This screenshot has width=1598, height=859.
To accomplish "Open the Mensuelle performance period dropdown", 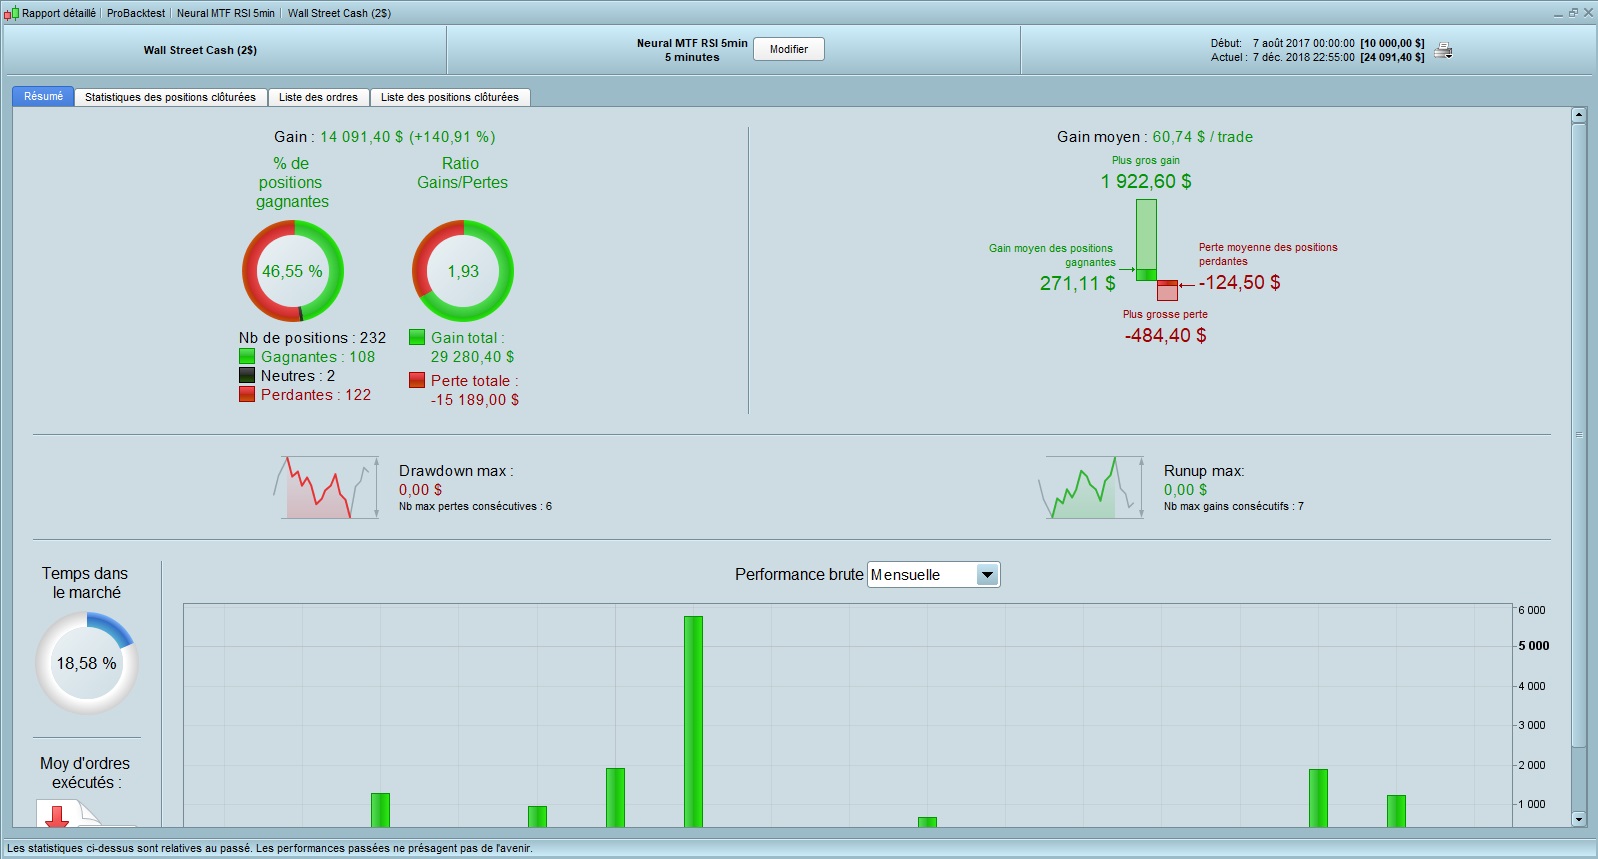I will coord(934,574).
